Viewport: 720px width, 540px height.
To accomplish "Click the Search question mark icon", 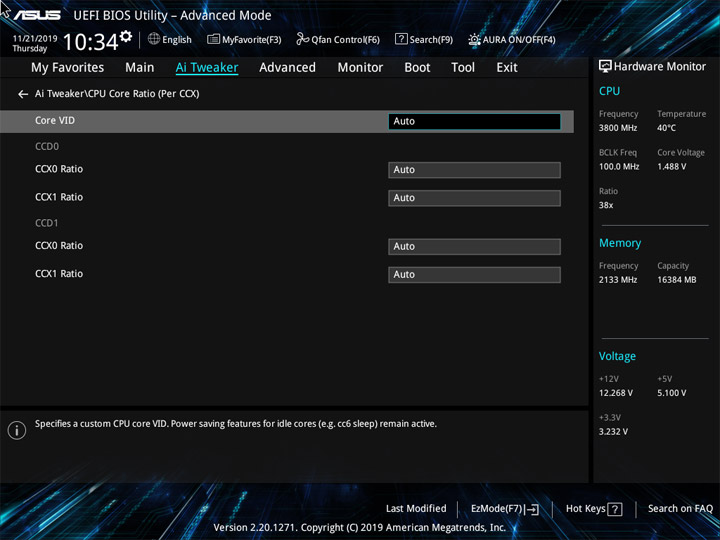I will [x=401, y=39].
